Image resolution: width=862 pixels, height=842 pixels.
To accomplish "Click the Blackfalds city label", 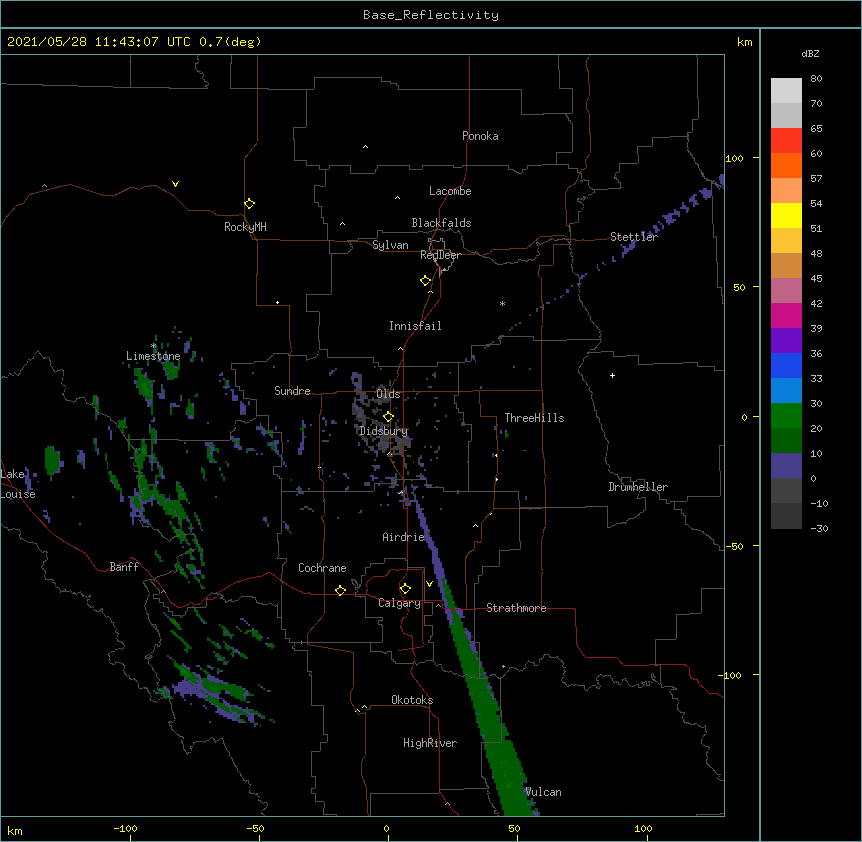I will pos(441,223).
